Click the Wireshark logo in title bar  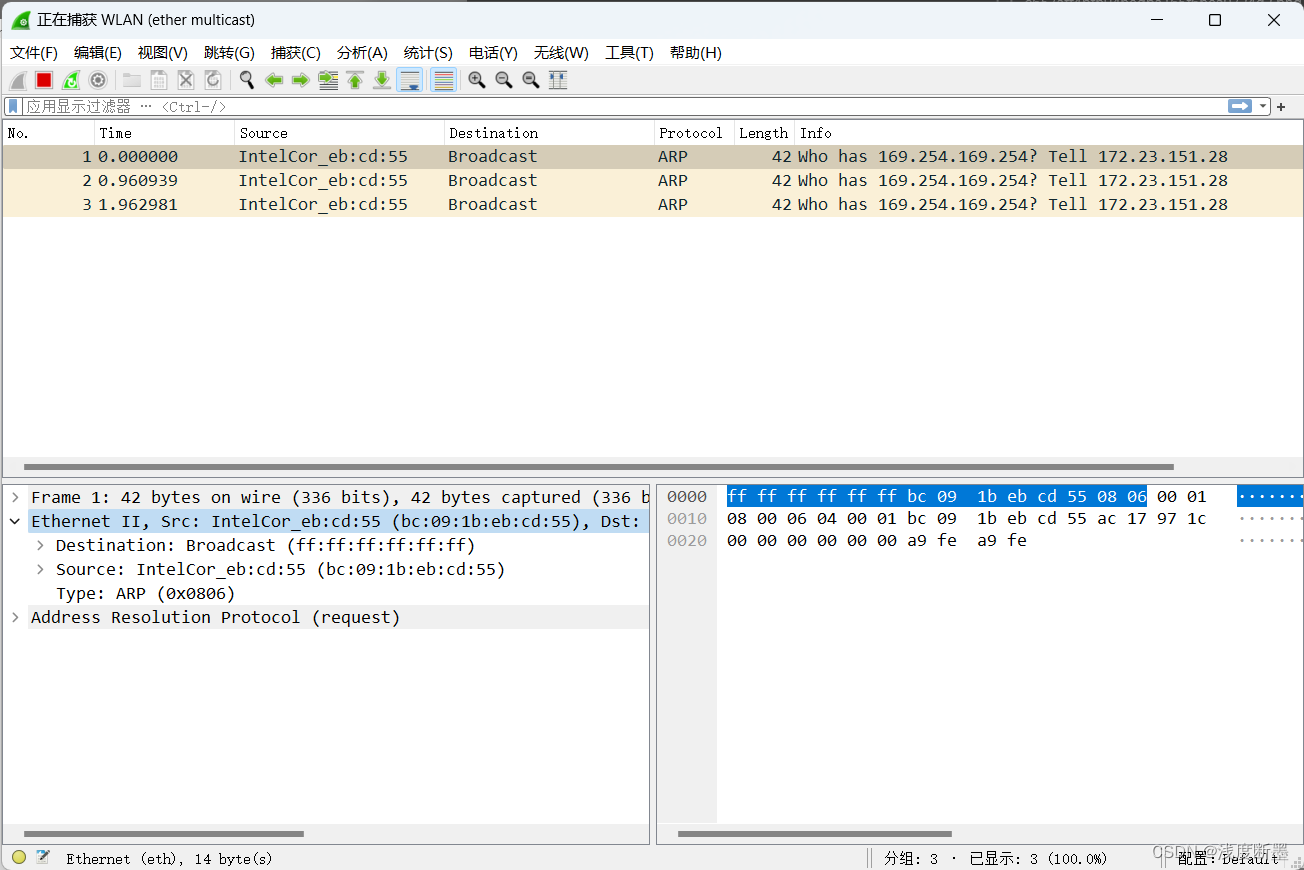pos(20,20)
